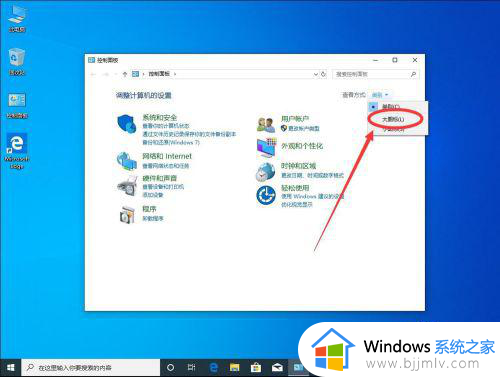Image resolution: width=500 pixels, height=377 pixels.
Task: Select This PC desktop icon
Action: 17,19
